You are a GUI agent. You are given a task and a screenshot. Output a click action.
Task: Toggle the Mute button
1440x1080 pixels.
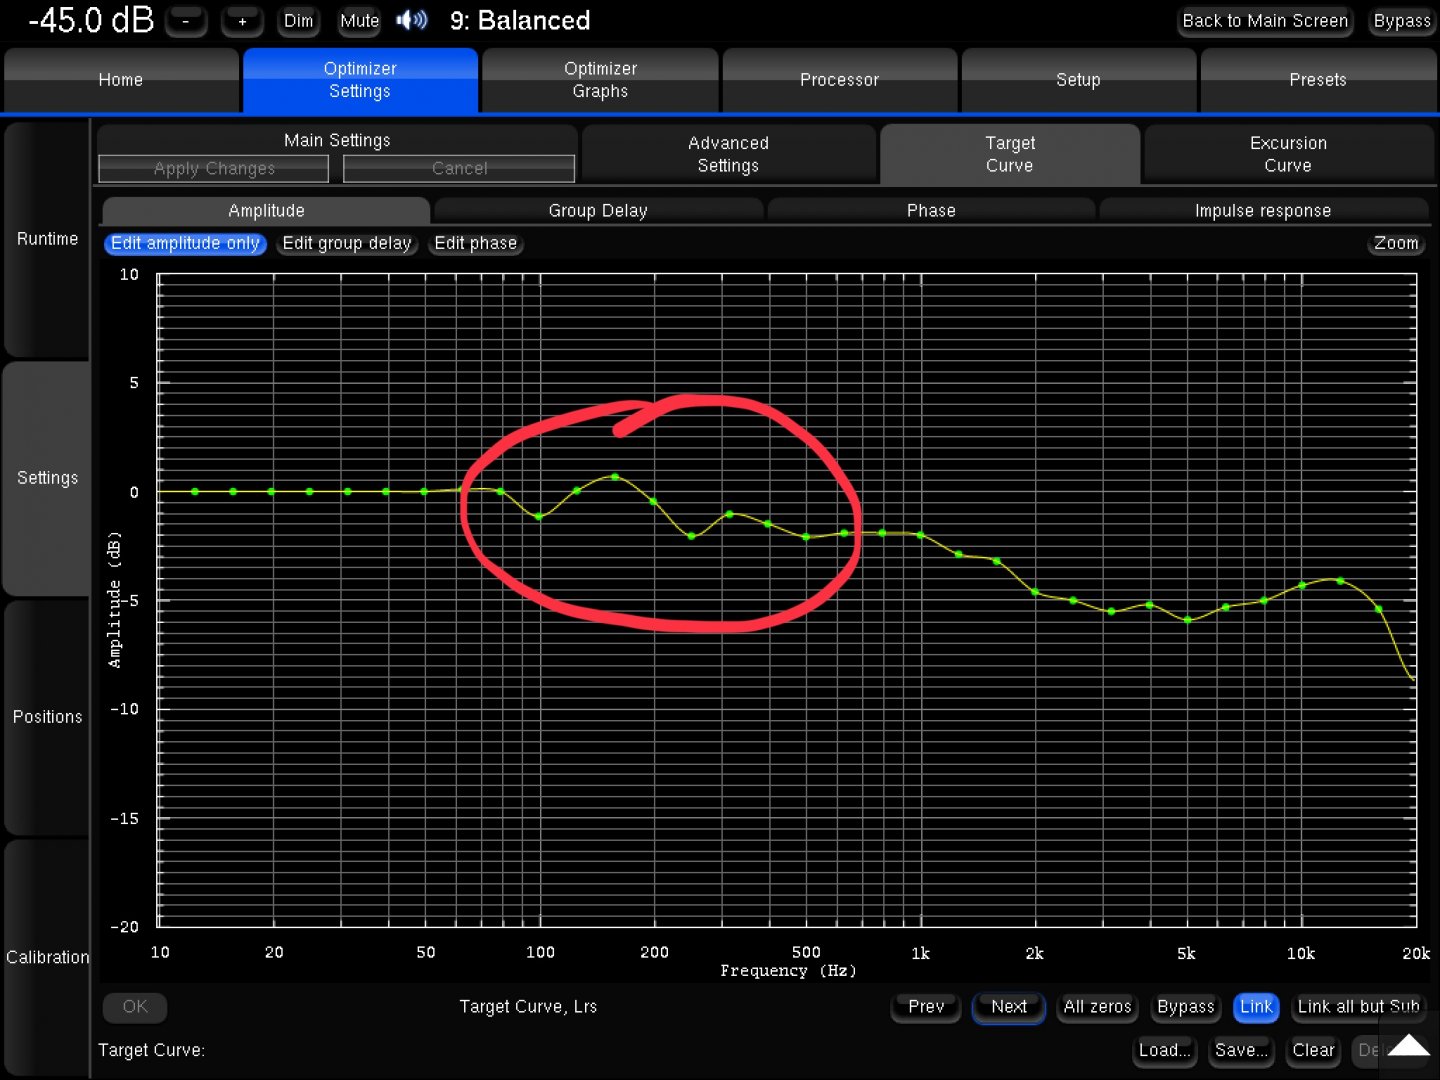tap(359, 21)
